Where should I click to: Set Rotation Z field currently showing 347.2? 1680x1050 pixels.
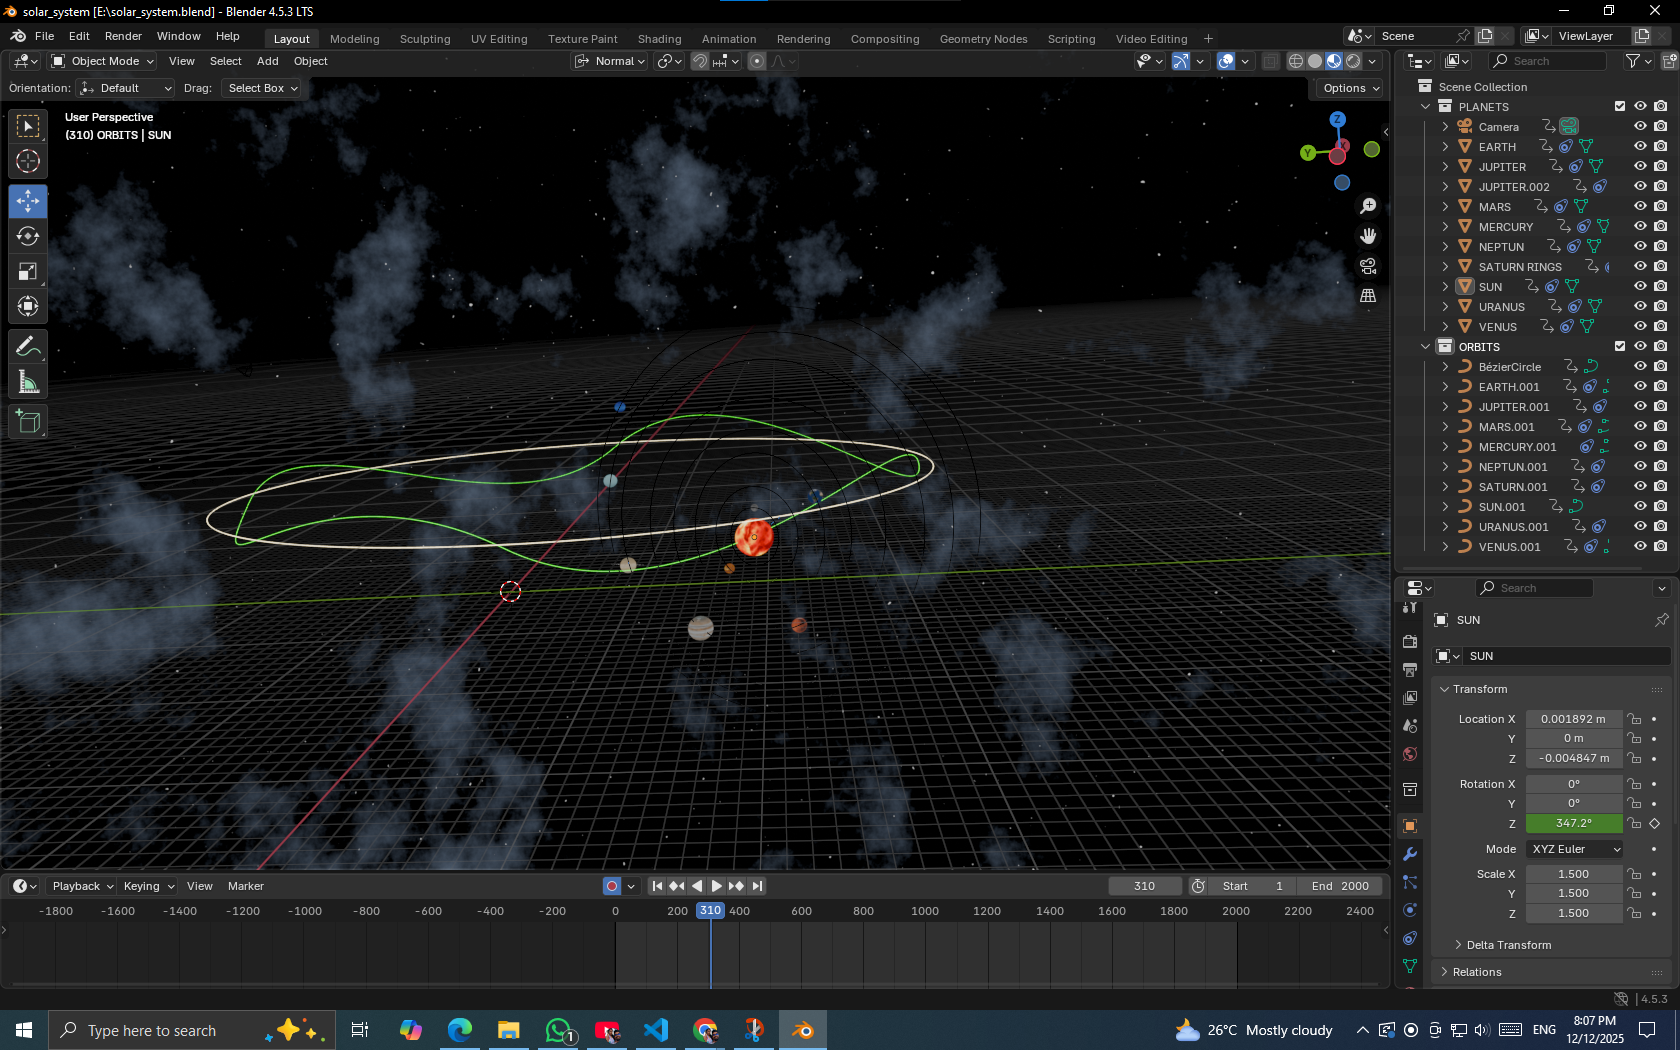(1574, 823)
